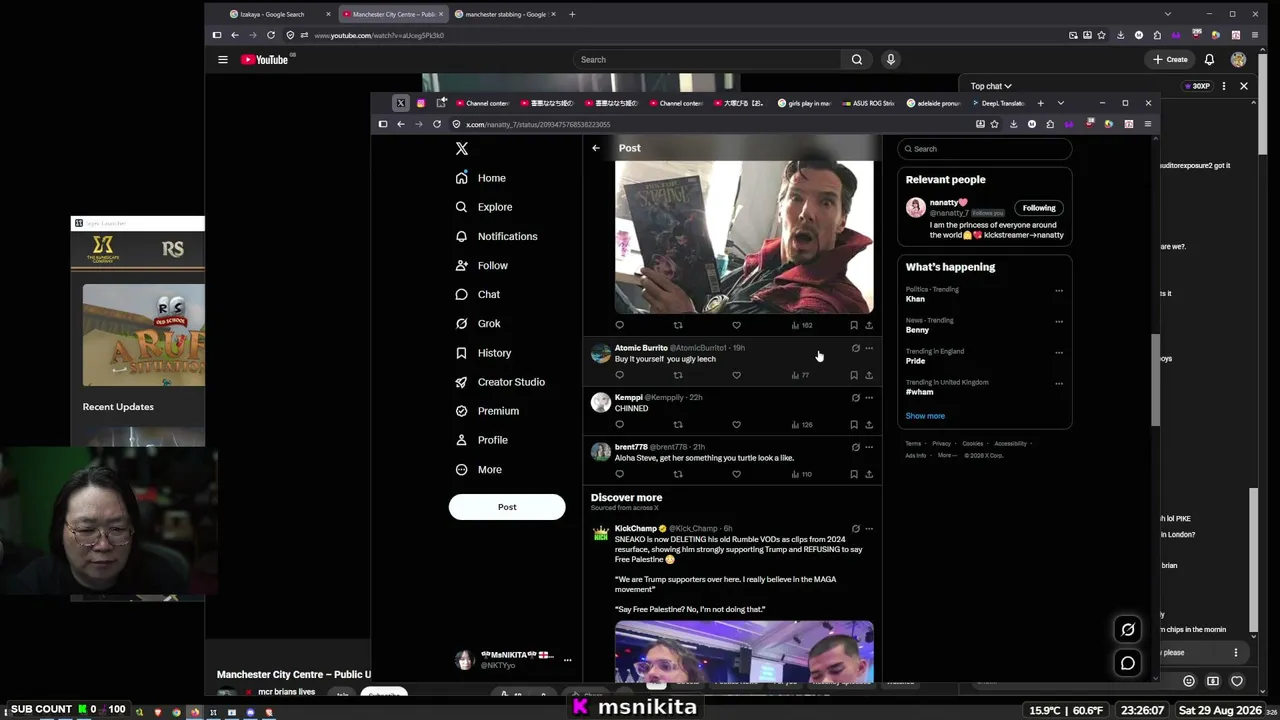Open the floating chat messages button
1280x720 pixels.
1128,663
